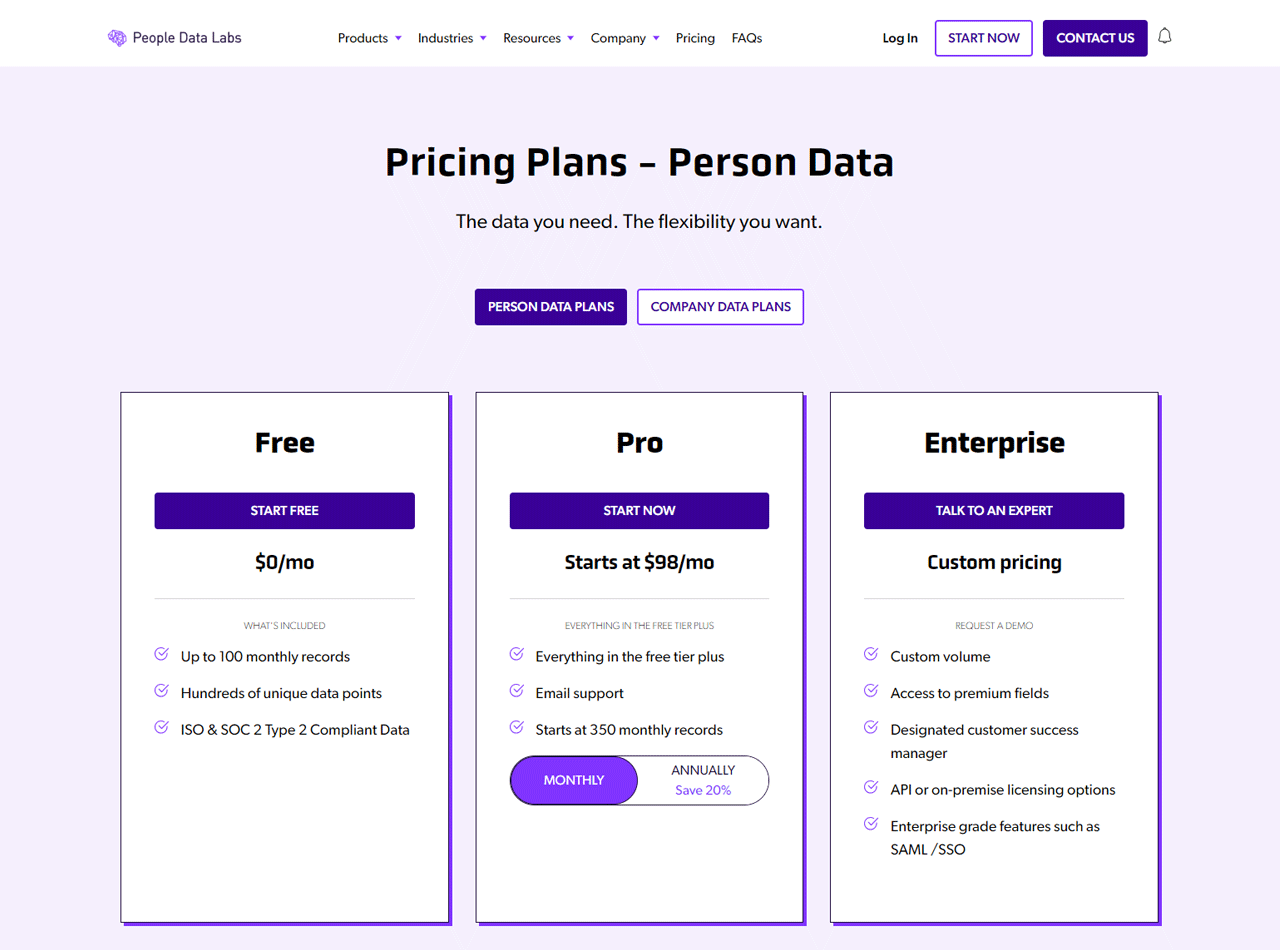1280x950 pixels.
Task: Click the checkmark next to 'Starts at 350 monthly records'
Action: pyautogui.click(x=516, y=727)
